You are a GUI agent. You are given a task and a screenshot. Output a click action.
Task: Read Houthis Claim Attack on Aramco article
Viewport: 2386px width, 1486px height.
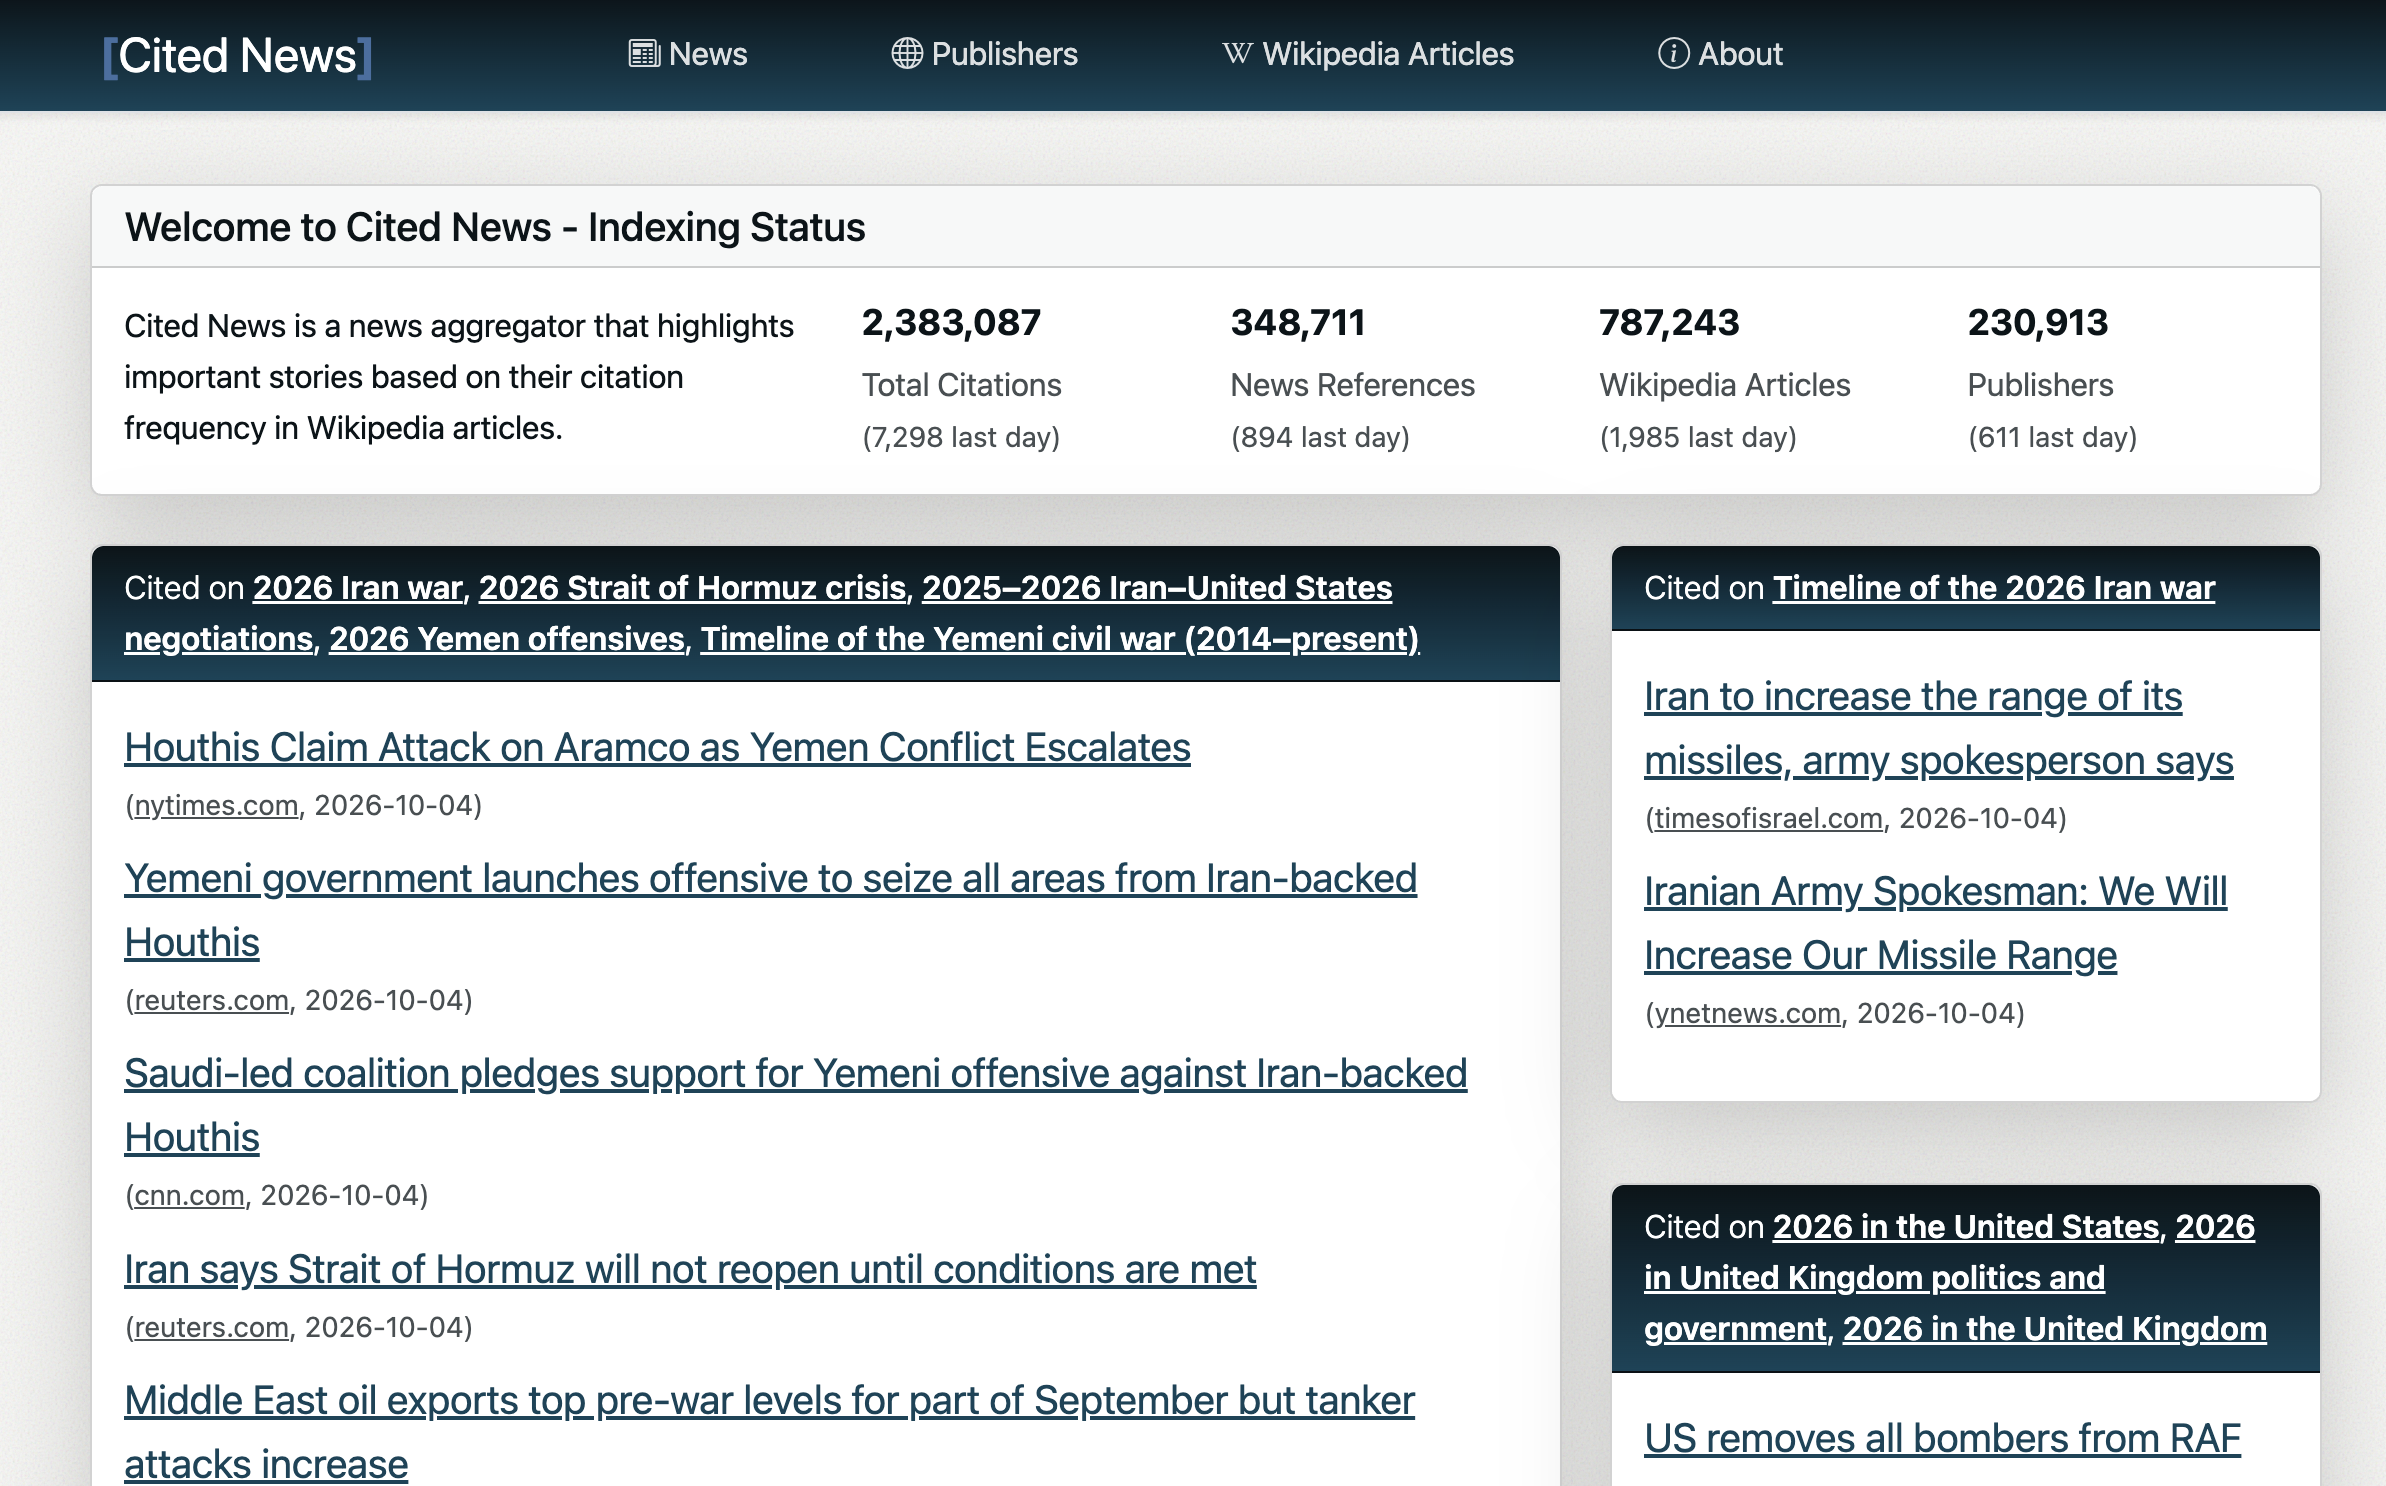click(657, 748)
